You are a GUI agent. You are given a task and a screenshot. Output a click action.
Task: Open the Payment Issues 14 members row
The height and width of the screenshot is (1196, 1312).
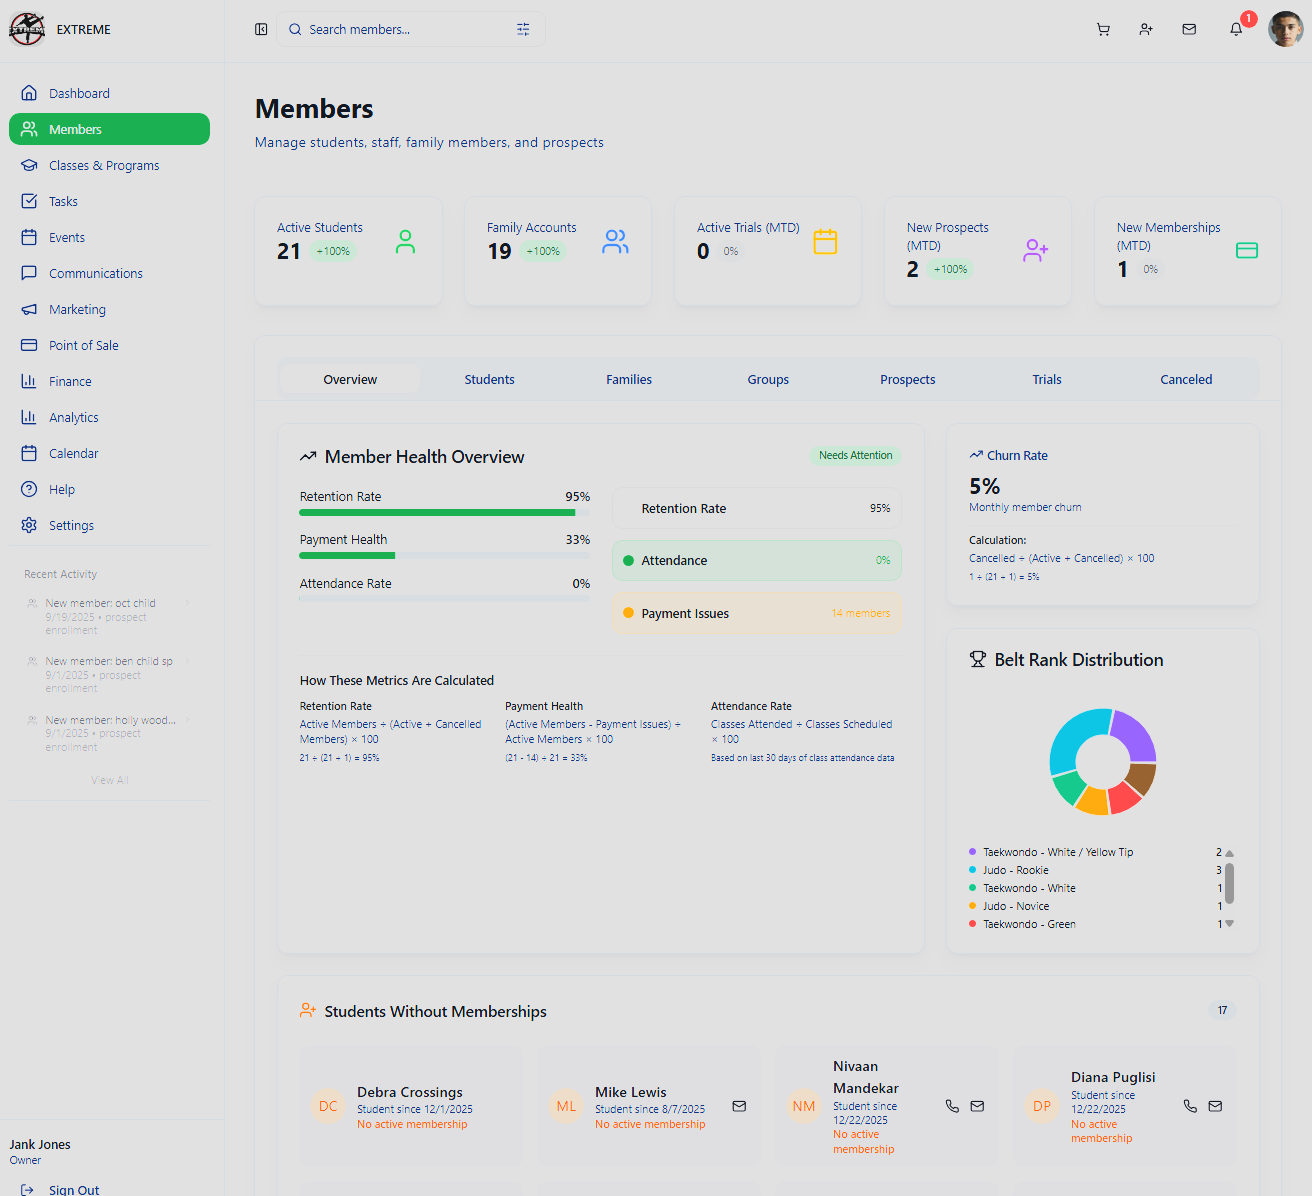tap(756, 613)
